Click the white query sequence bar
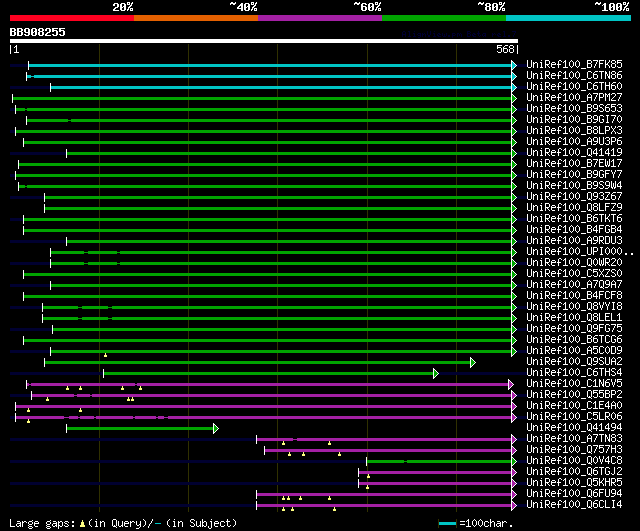 (x=264, y=41)
